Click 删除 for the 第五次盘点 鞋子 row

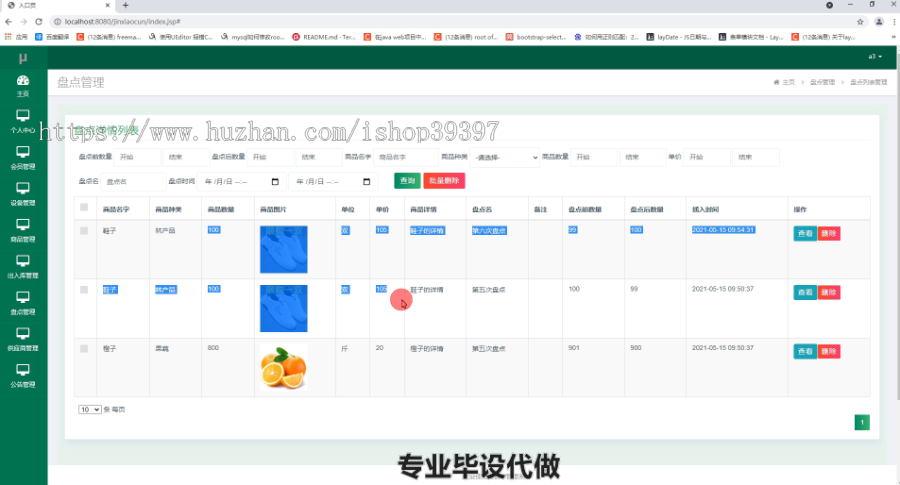pyautogui.click(x=829, y=293)
